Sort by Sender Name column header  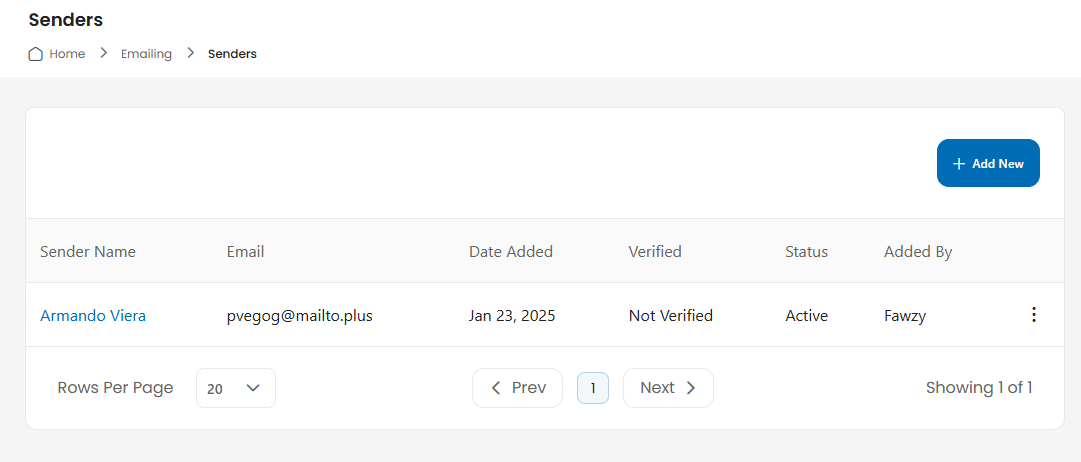pyautogui.click(x=88, y=252)
